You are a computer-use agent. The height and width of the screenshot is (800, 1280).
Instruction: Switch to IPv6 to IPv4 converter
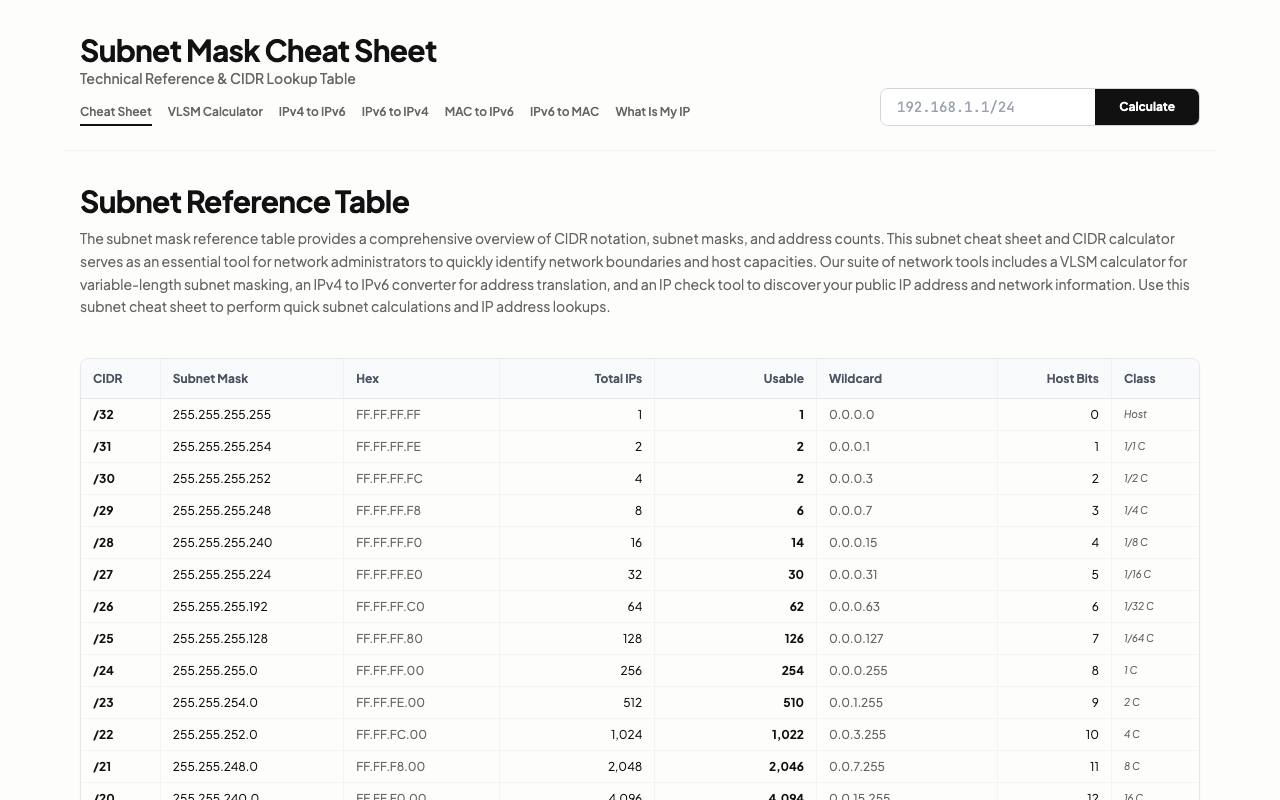coord(395,112)
